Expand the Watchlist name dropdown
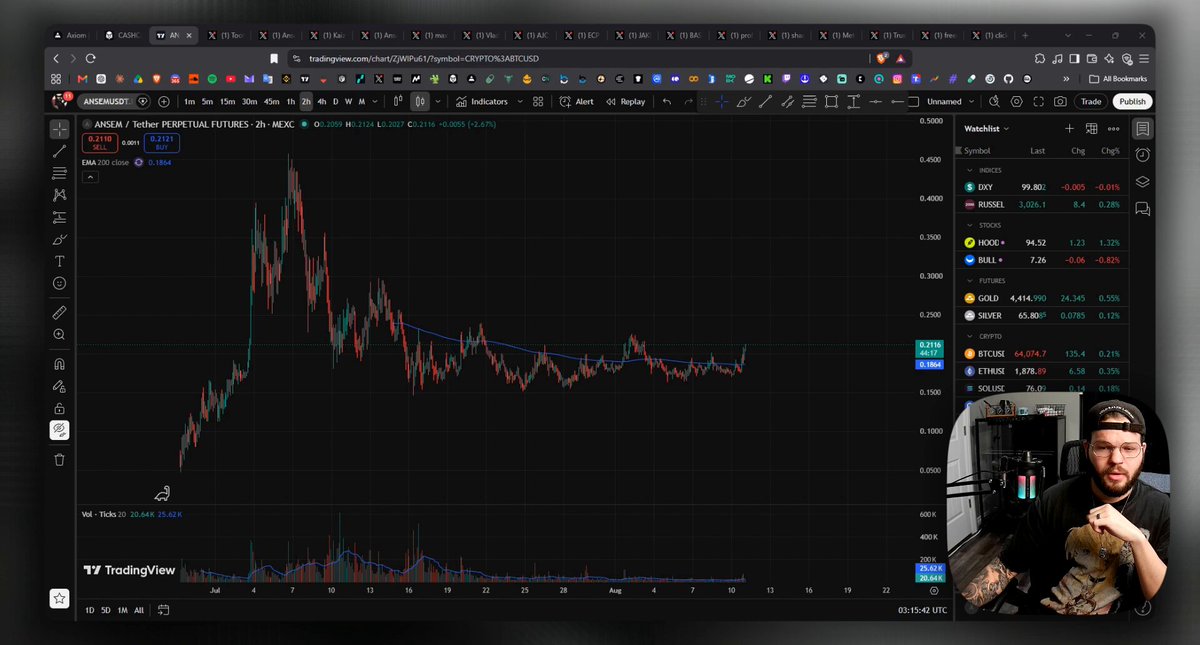The width and height of the screenshot is (1200, 645). [987, 129]
